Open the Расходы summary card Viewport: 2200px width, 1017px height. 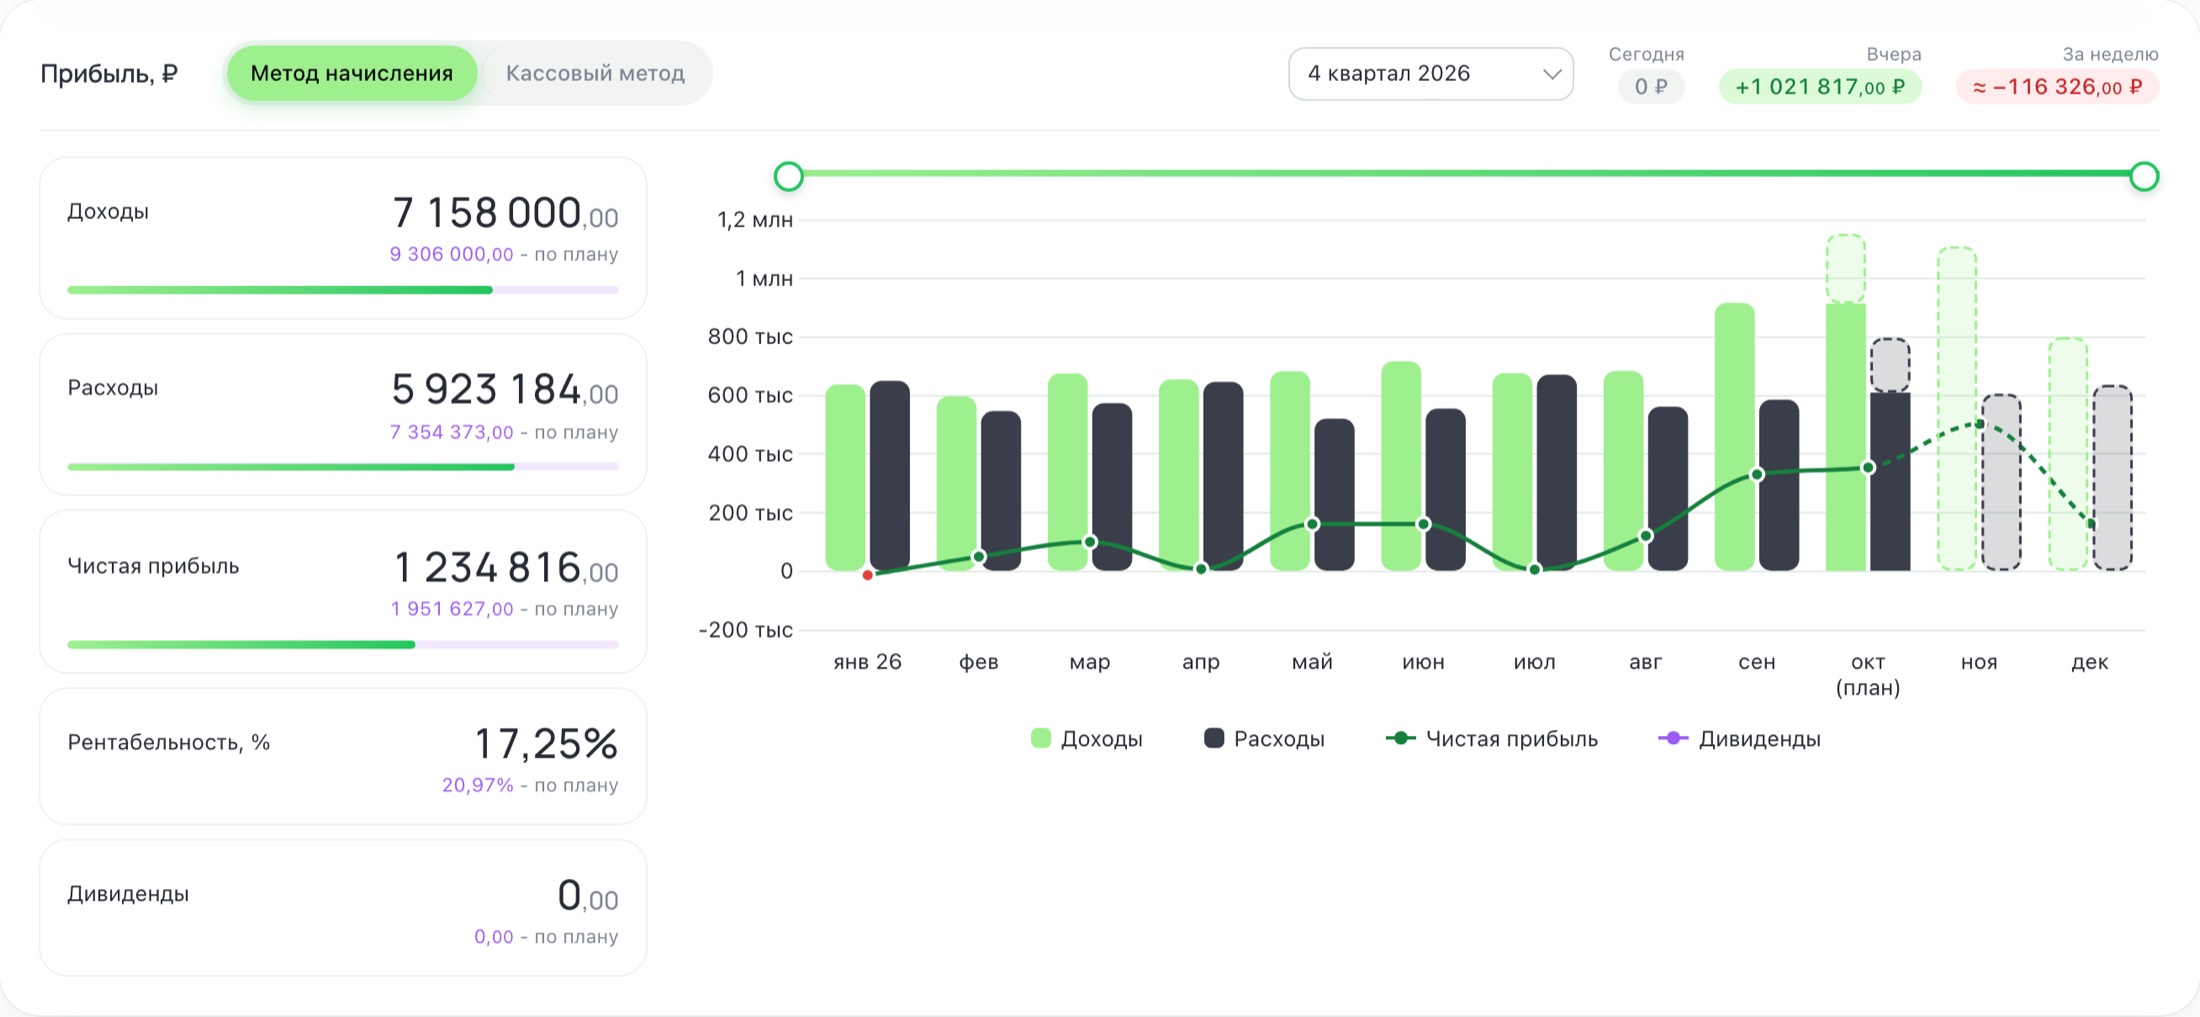(343, 415)
